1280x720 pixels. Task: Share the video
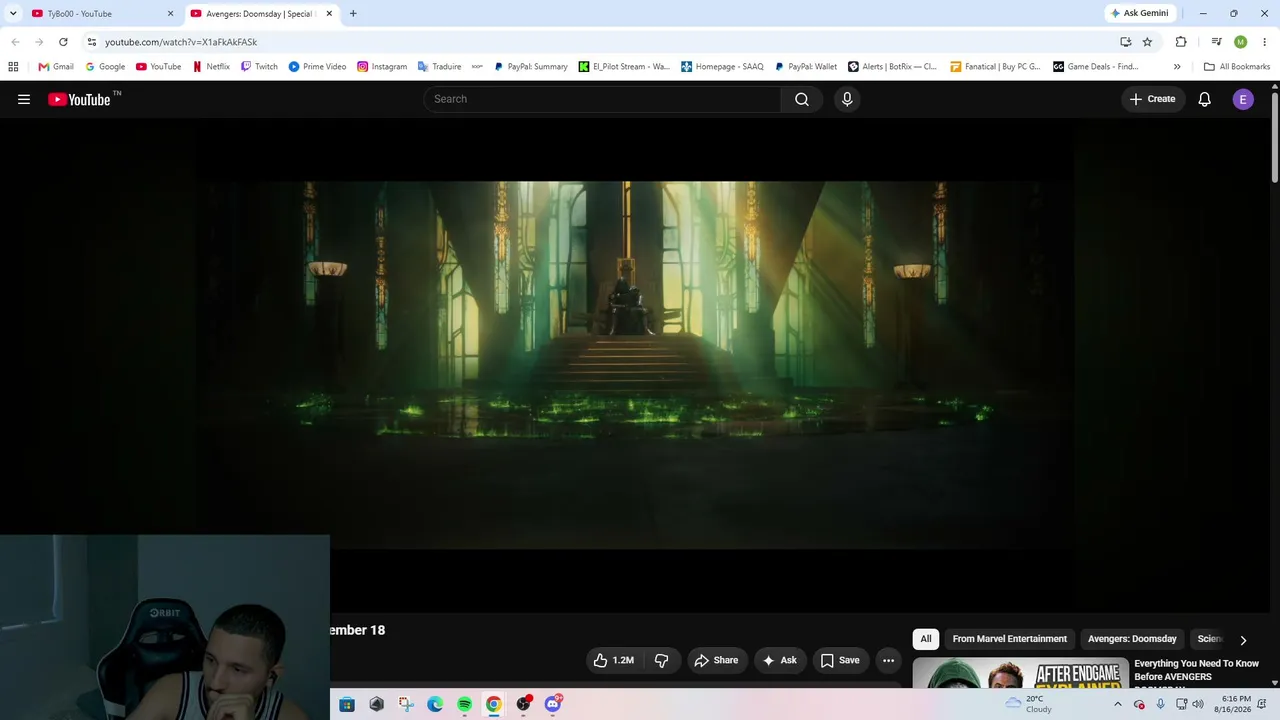(716, 660)
